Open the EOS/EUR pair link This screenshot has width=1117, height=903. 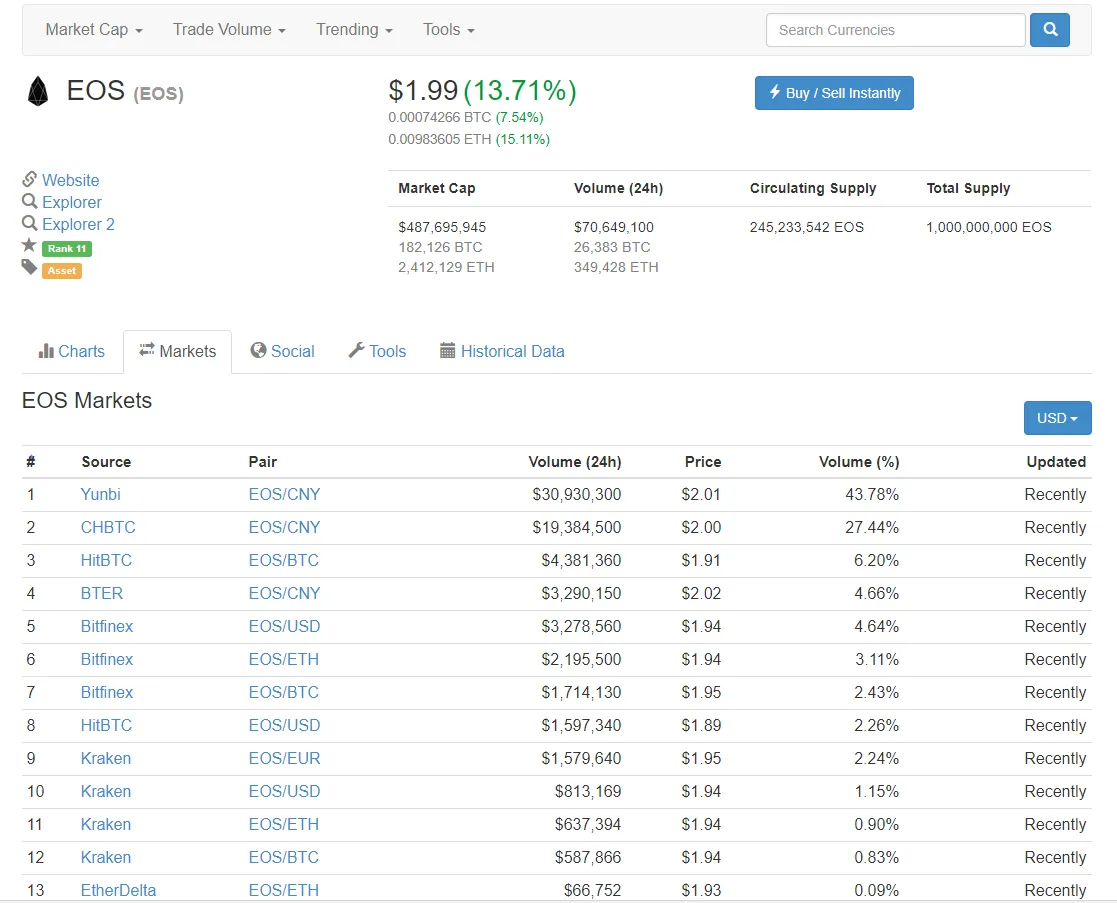284,758
